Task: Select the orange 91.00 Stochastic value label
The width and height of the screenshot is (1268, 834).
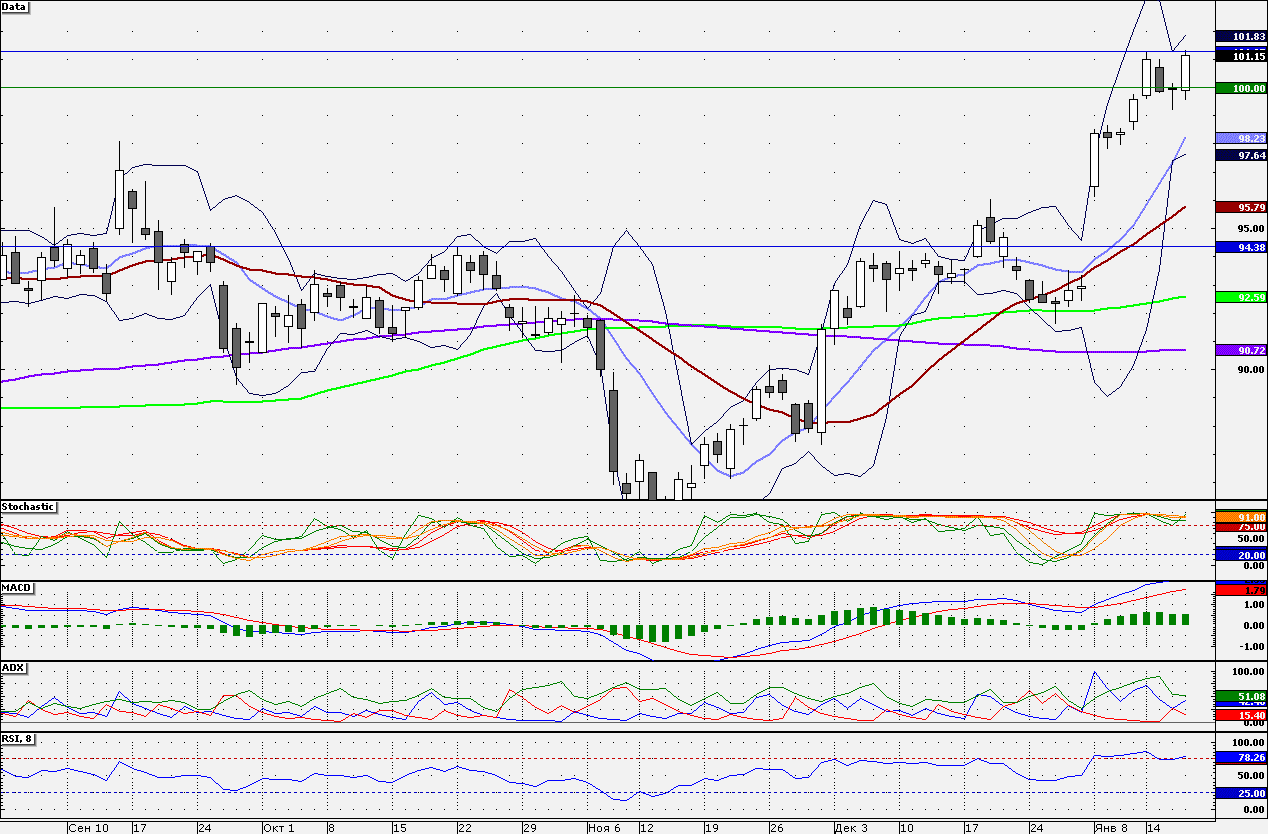Action: (x=1240, y=517)
